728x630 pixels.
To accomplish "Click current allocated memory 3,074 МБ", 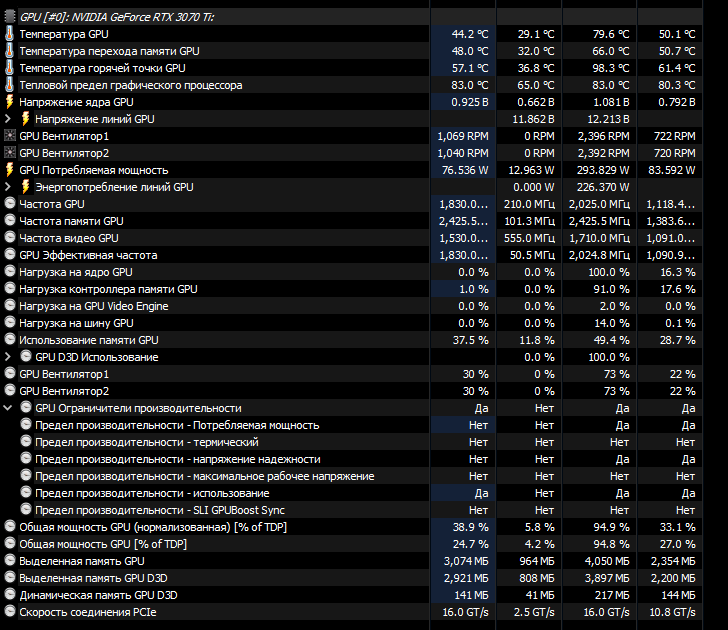I will tap(466, 561).
